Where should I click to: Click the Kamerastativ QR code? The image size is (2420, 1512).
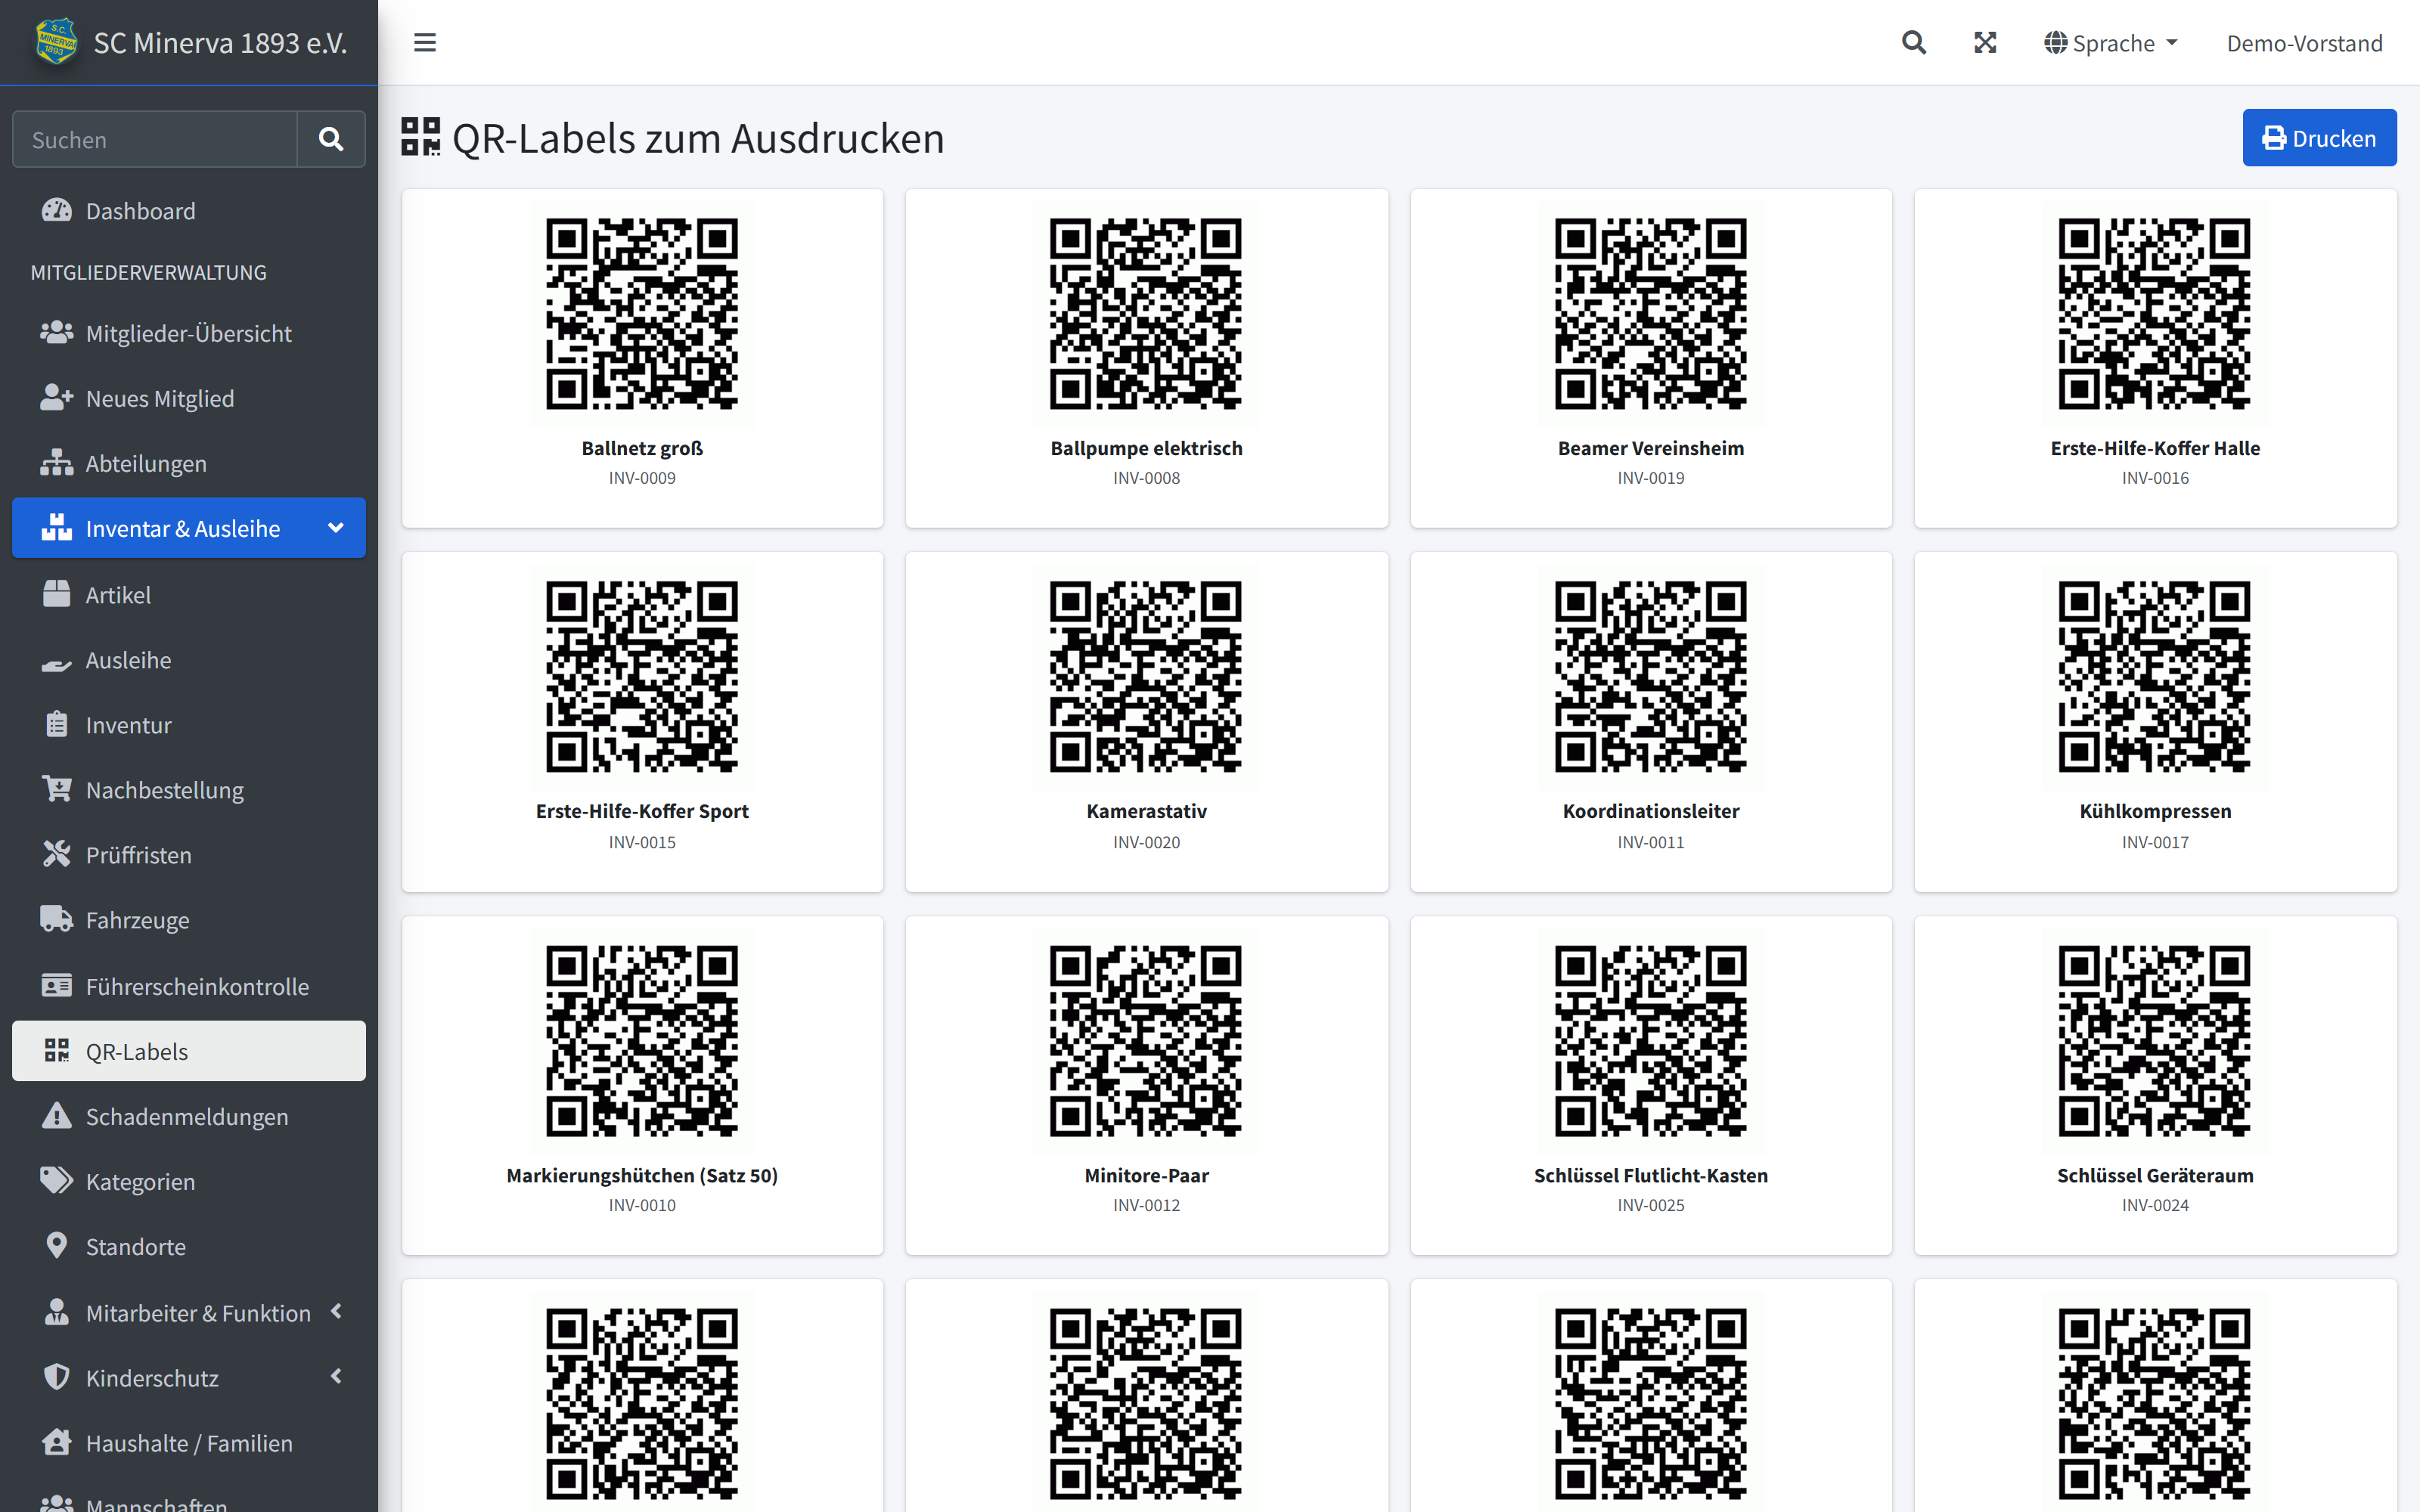click(x=1146, y=677)
